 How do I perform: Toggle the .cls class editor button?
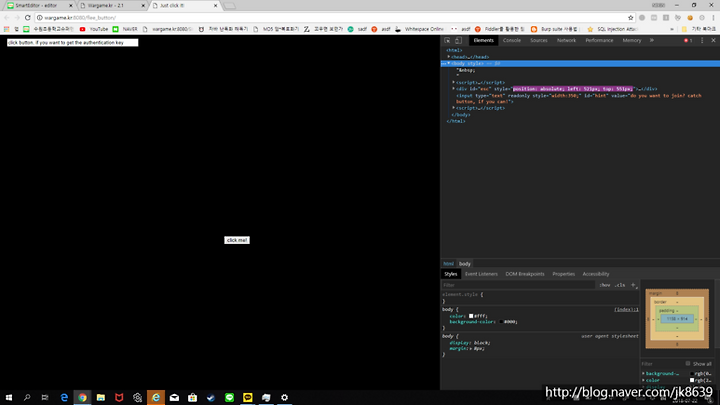point(620,285)
